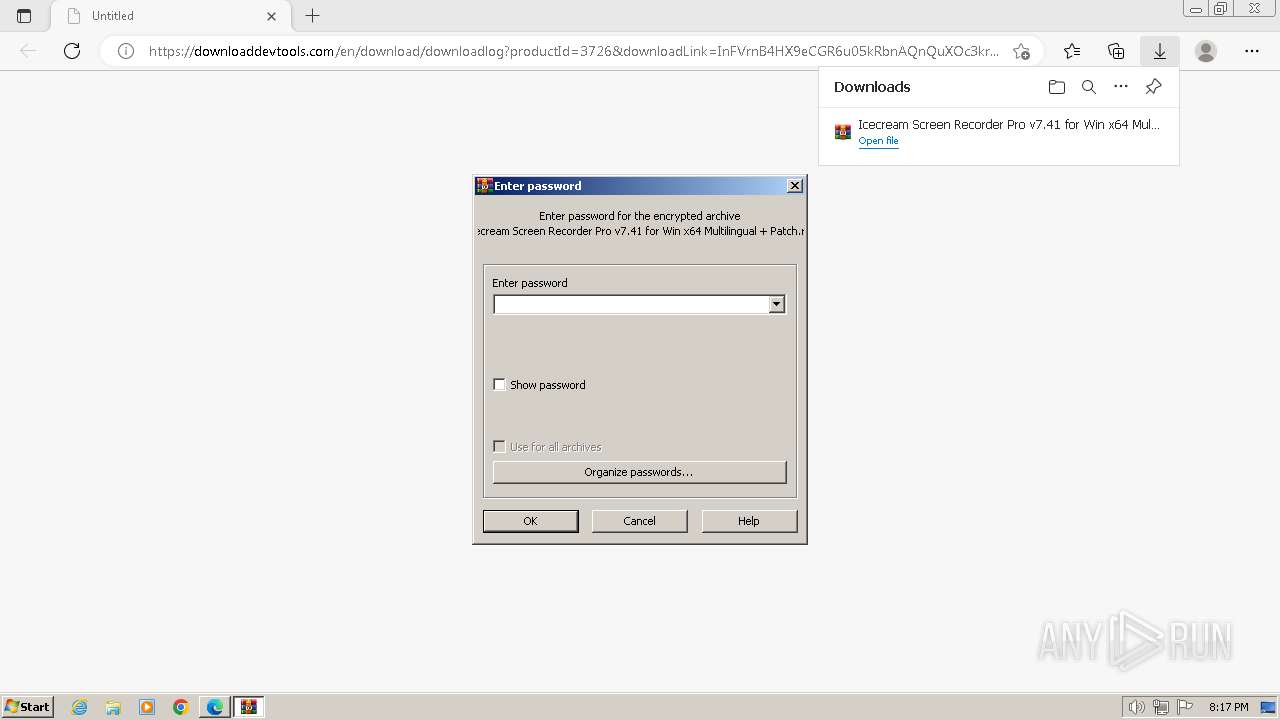Select the Untitled browser tab
Image resolution: width=1280 pixels, height=720 pixels.
tap(171, 16)
